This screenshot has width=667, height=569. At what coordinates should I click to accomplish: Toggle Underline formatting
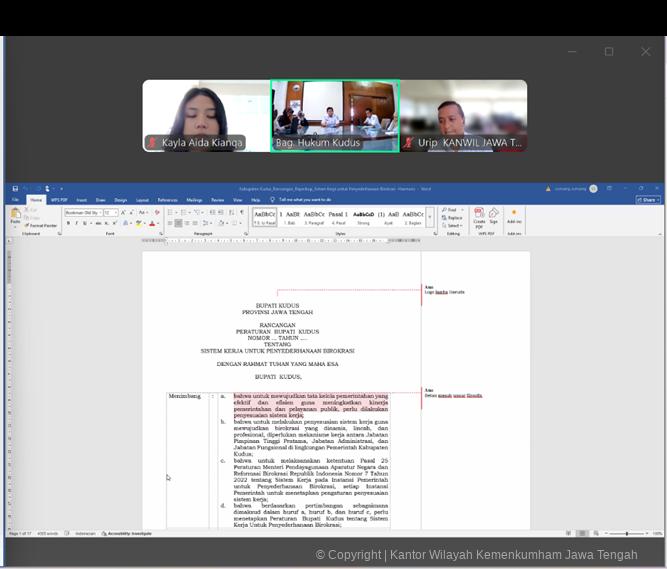pos(84,223)
